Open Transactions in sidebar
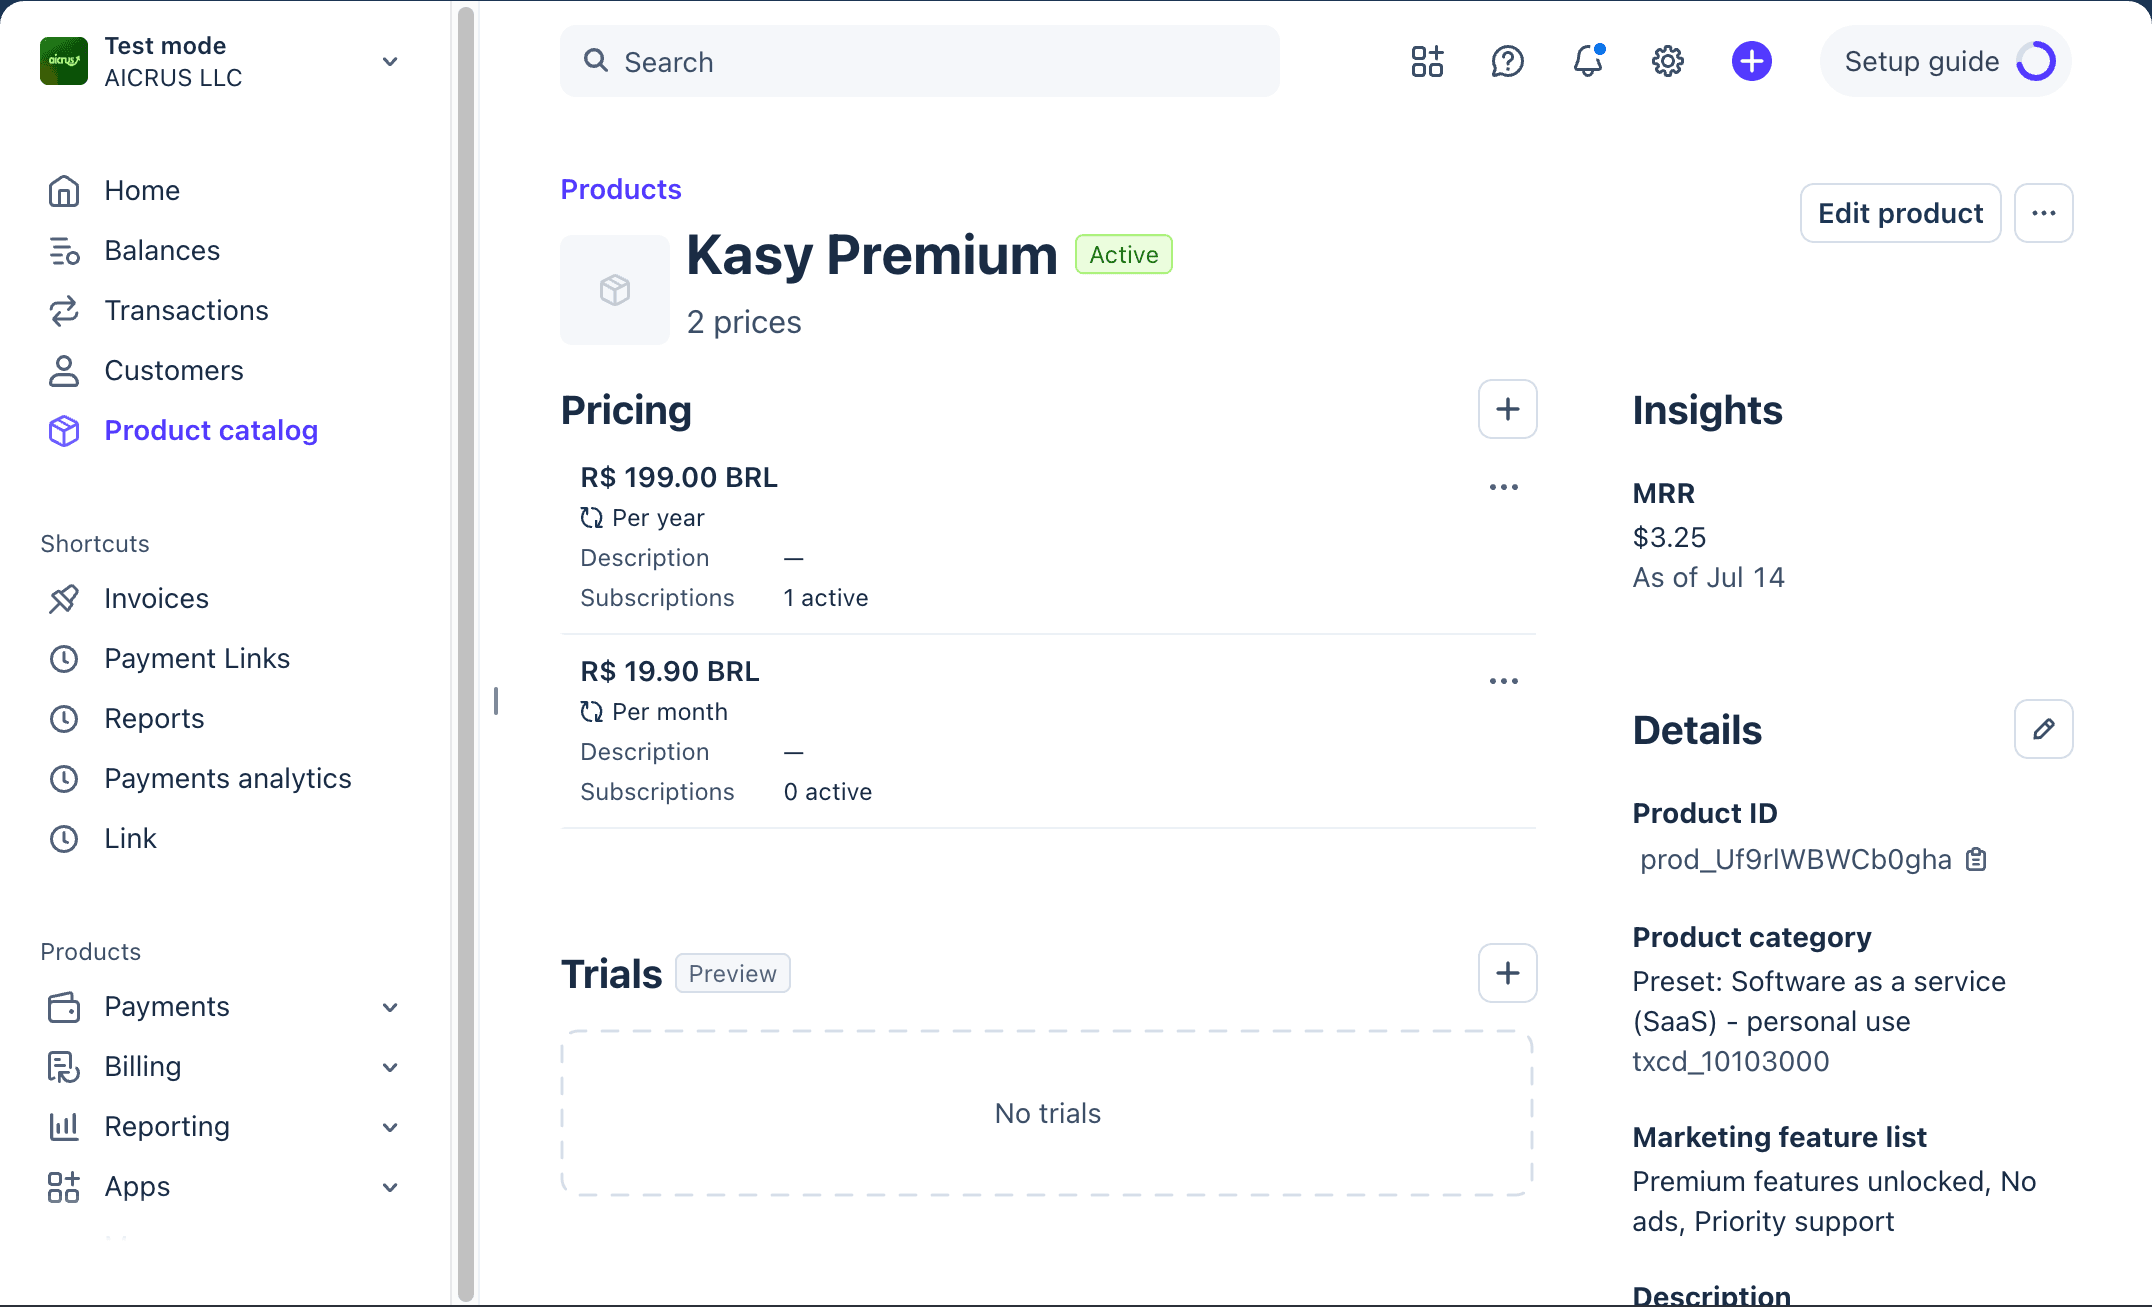The width and height of the screenshot is (2152, 1307). [187, 310]
